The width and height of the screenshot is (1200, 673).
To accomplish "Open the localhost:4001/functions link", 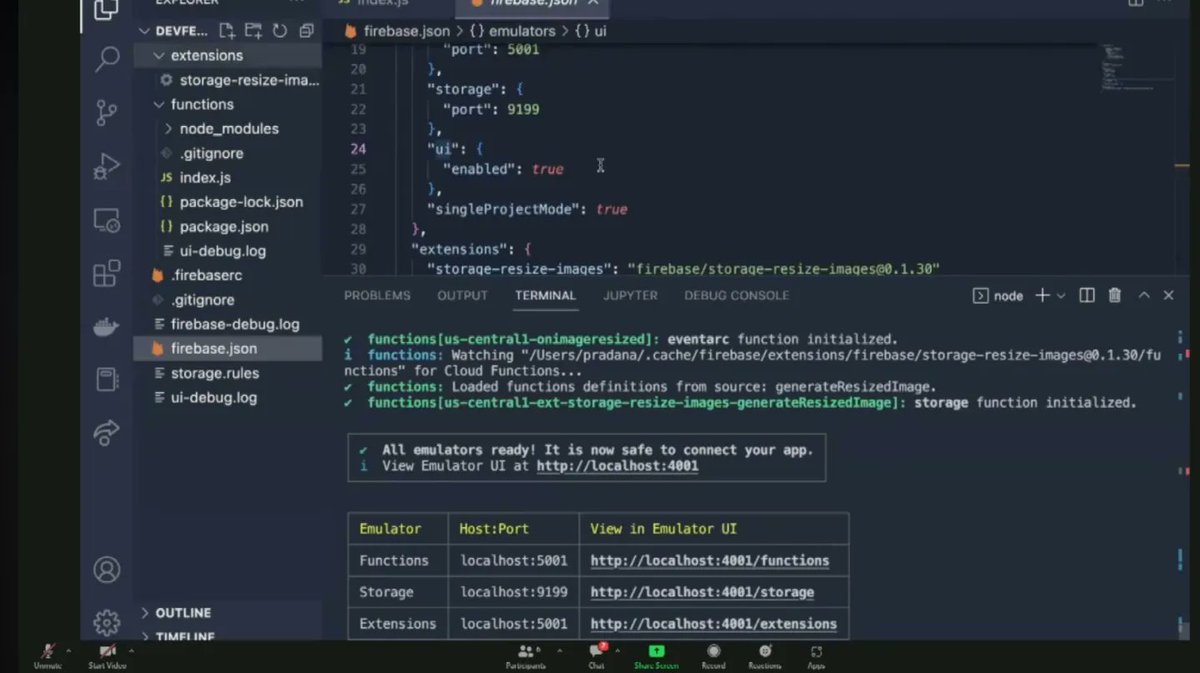I will (x=709, y=561).
